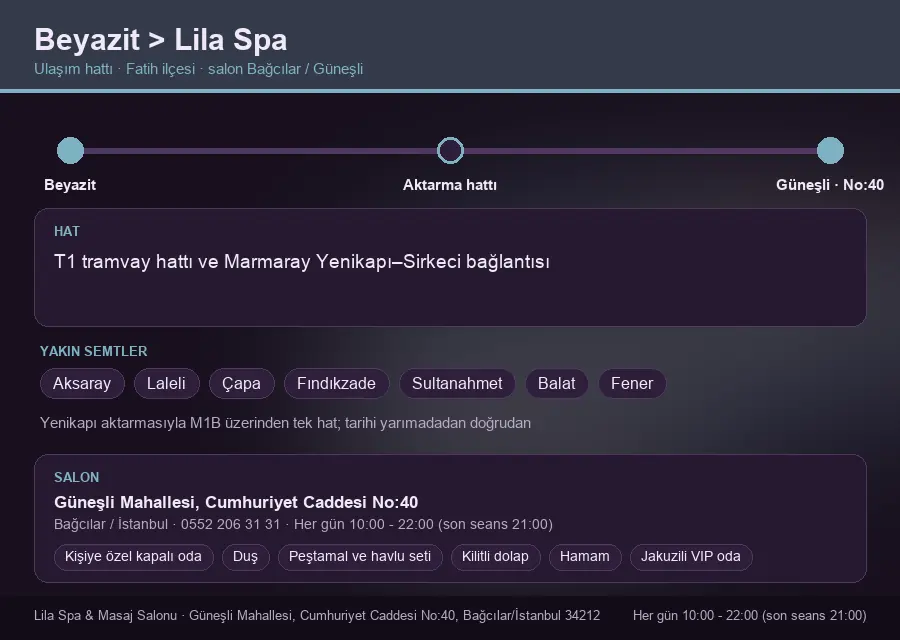Viewport: 900px width, 640px height.
Task: Click the Peştamal ve havlu seti tag
Action: click(x=360, y=557)
